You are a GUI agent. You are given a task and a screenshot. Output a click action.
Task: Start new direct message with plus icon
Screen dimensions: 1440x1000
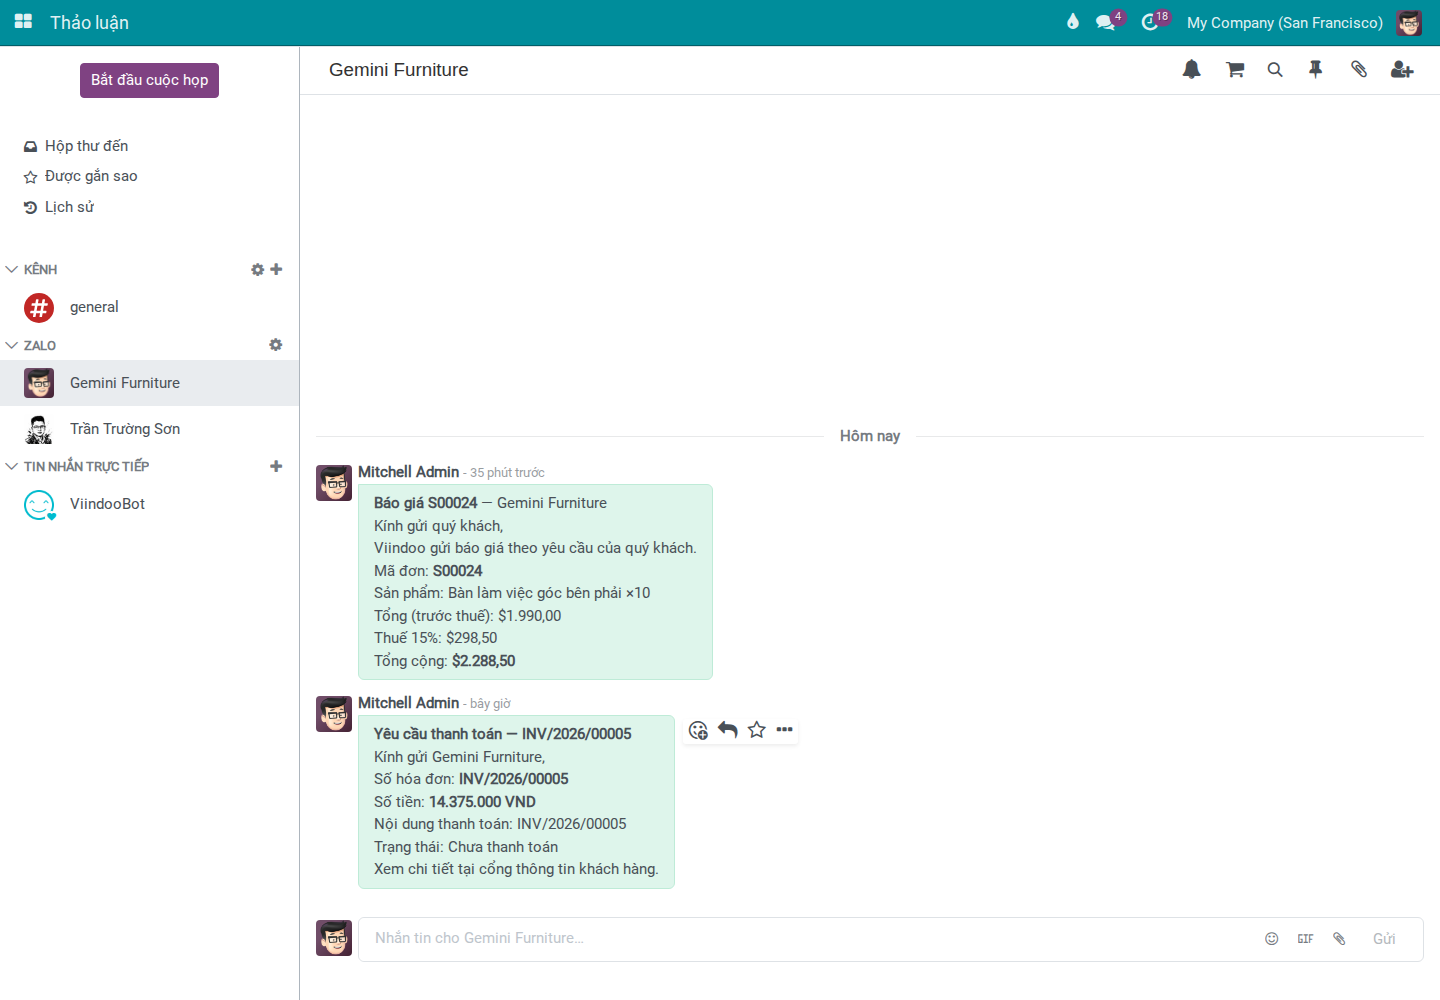coord(277,466)
